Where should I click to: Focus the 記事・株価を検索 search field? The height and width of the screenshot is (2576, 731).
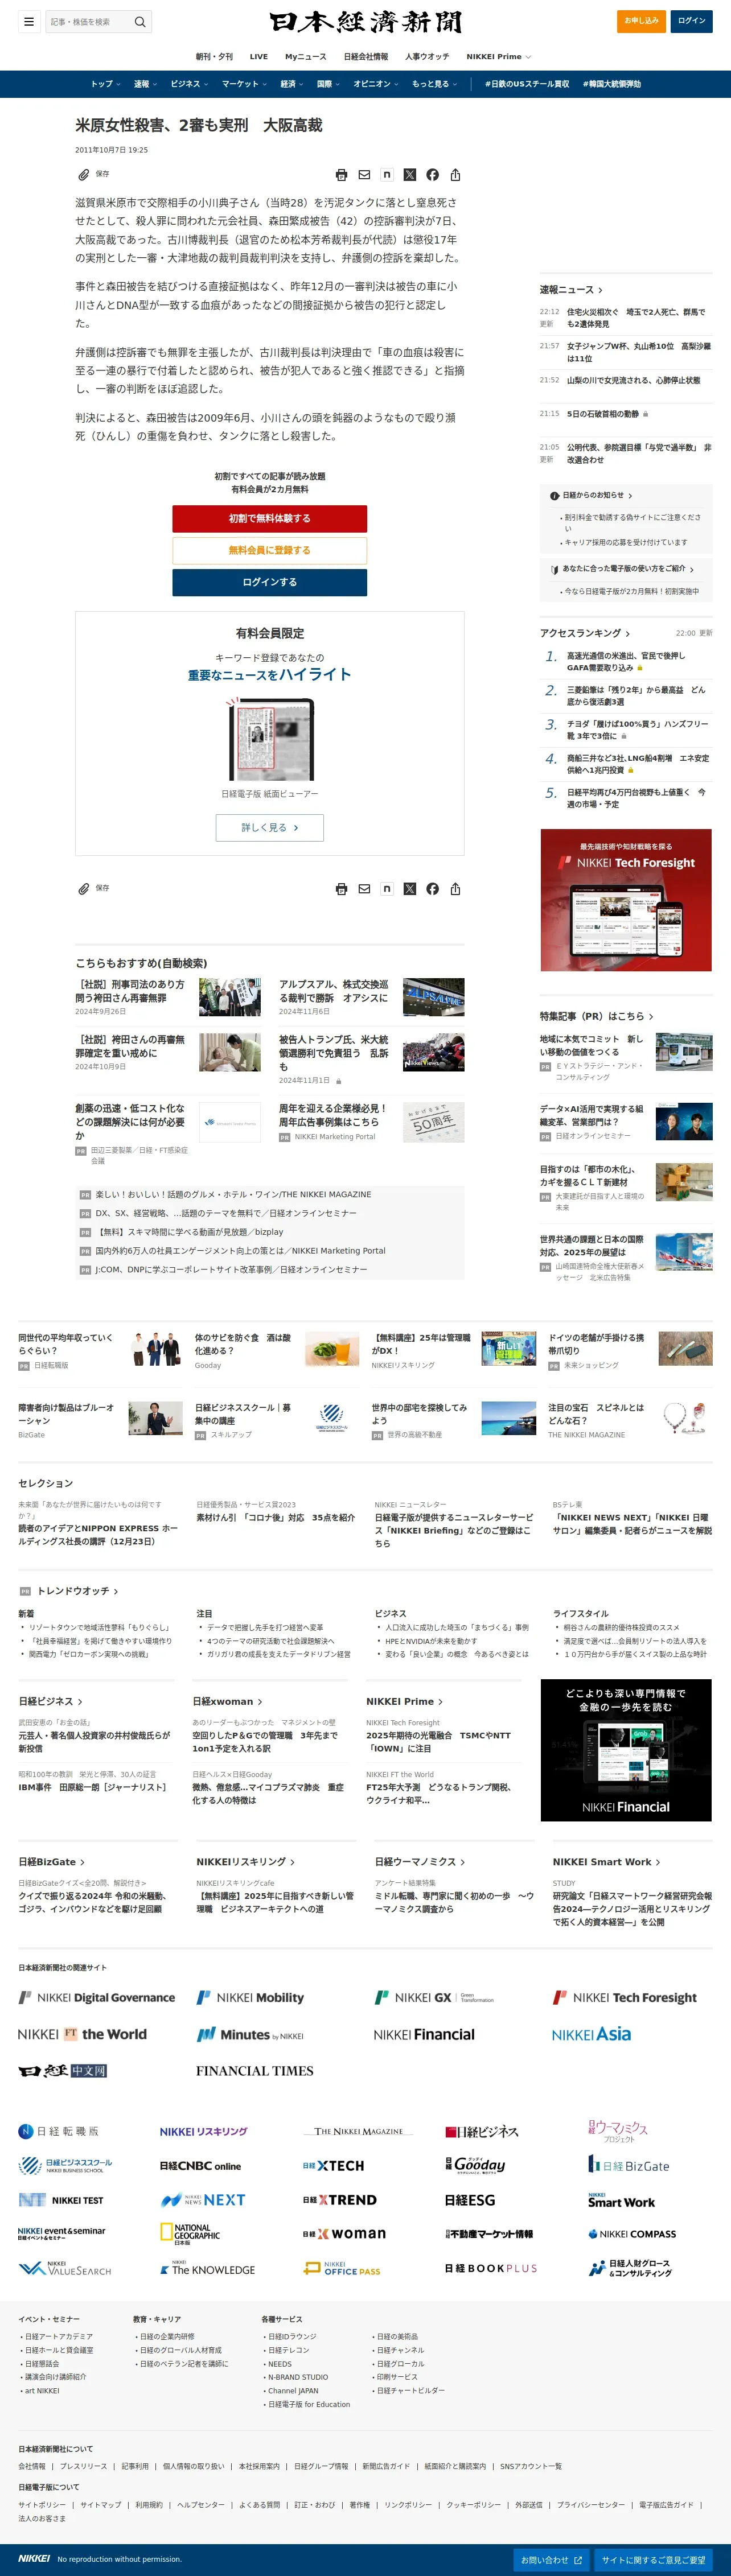point(88,21)
